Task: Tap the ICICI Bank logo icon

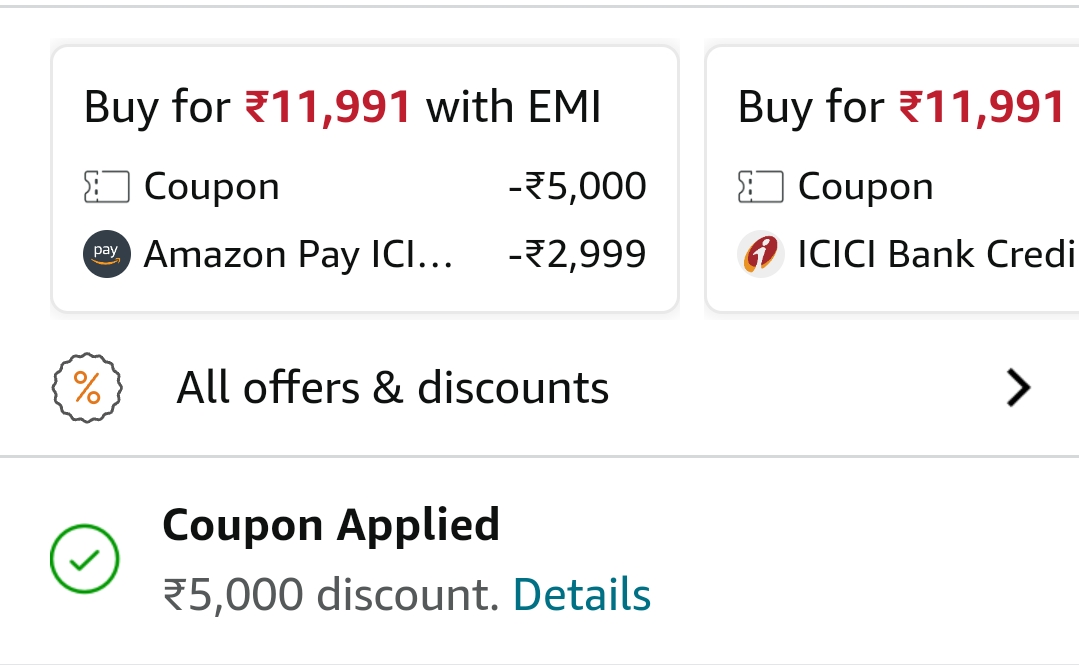Action: (x=761, y=254)
